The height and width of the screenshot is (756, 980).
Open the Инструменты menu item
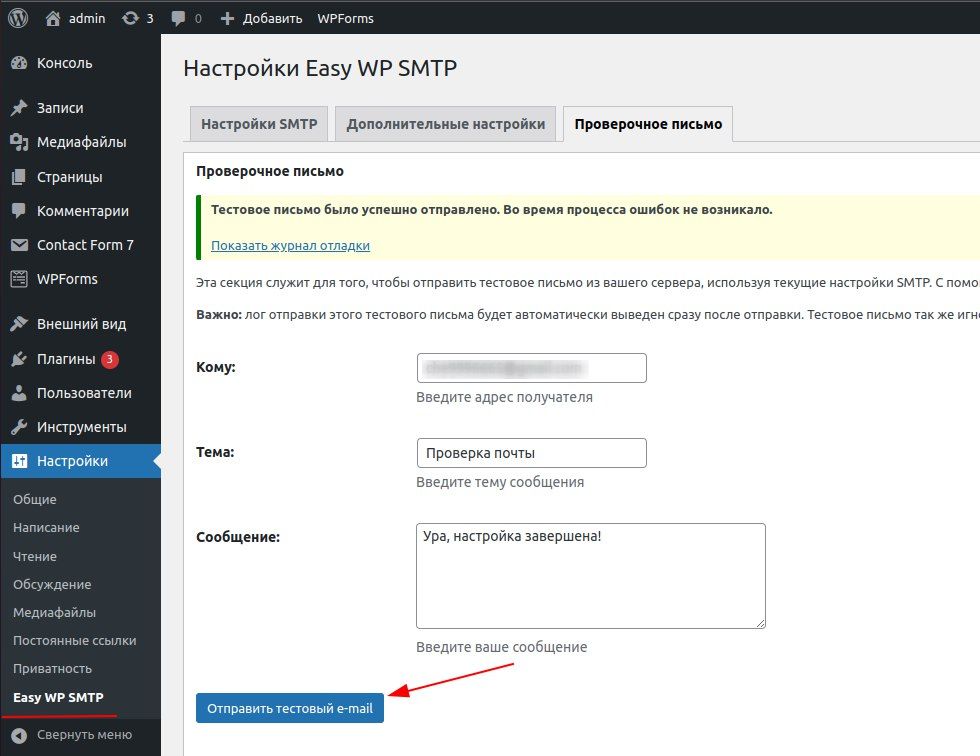(x=81, y=427)
